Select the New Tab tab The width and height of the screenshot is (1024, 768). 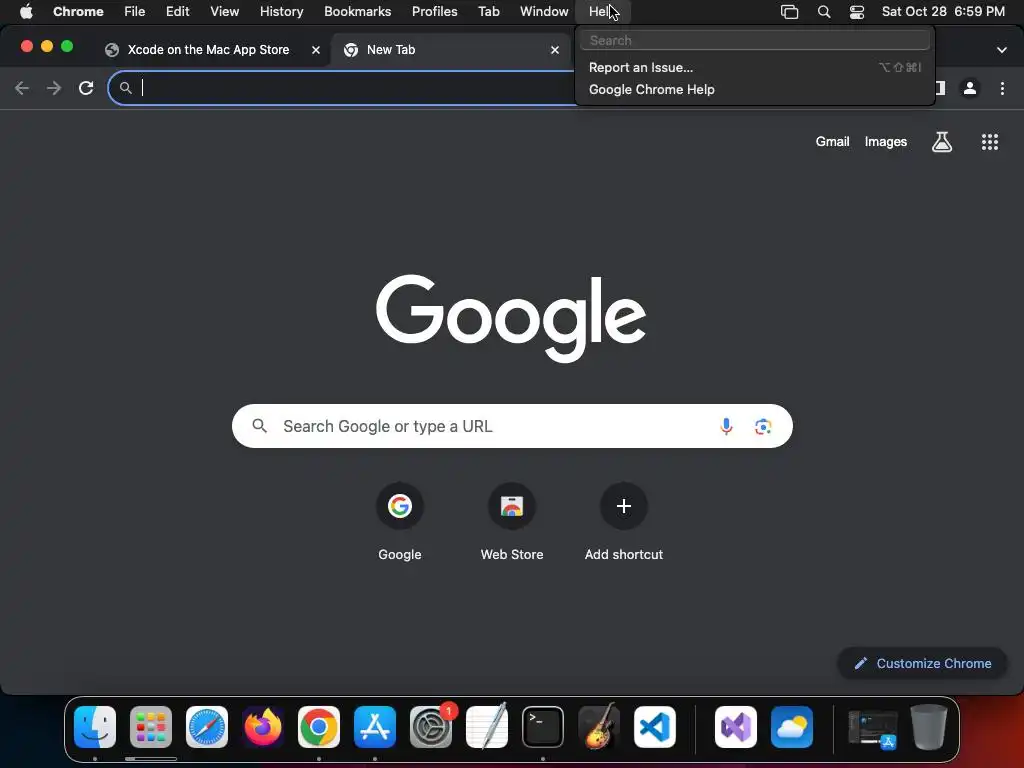coord(451,50)
